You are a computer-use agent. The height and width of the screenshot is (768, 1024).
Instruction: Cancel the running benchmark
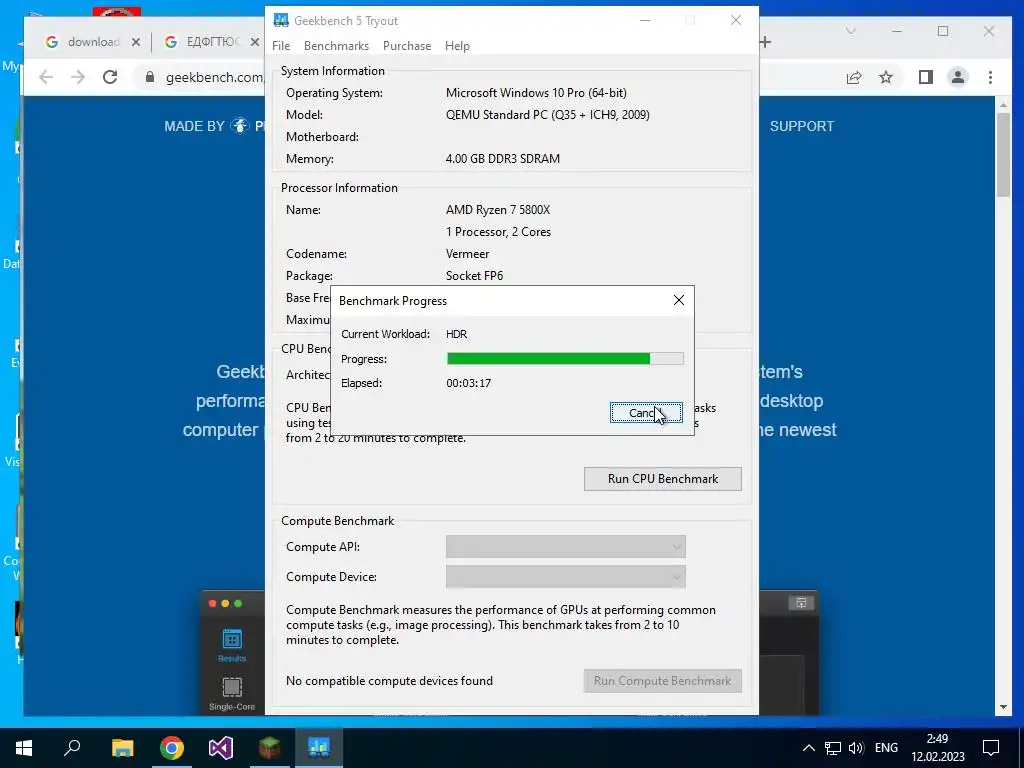pyautogui.click(x=646, y=413)
